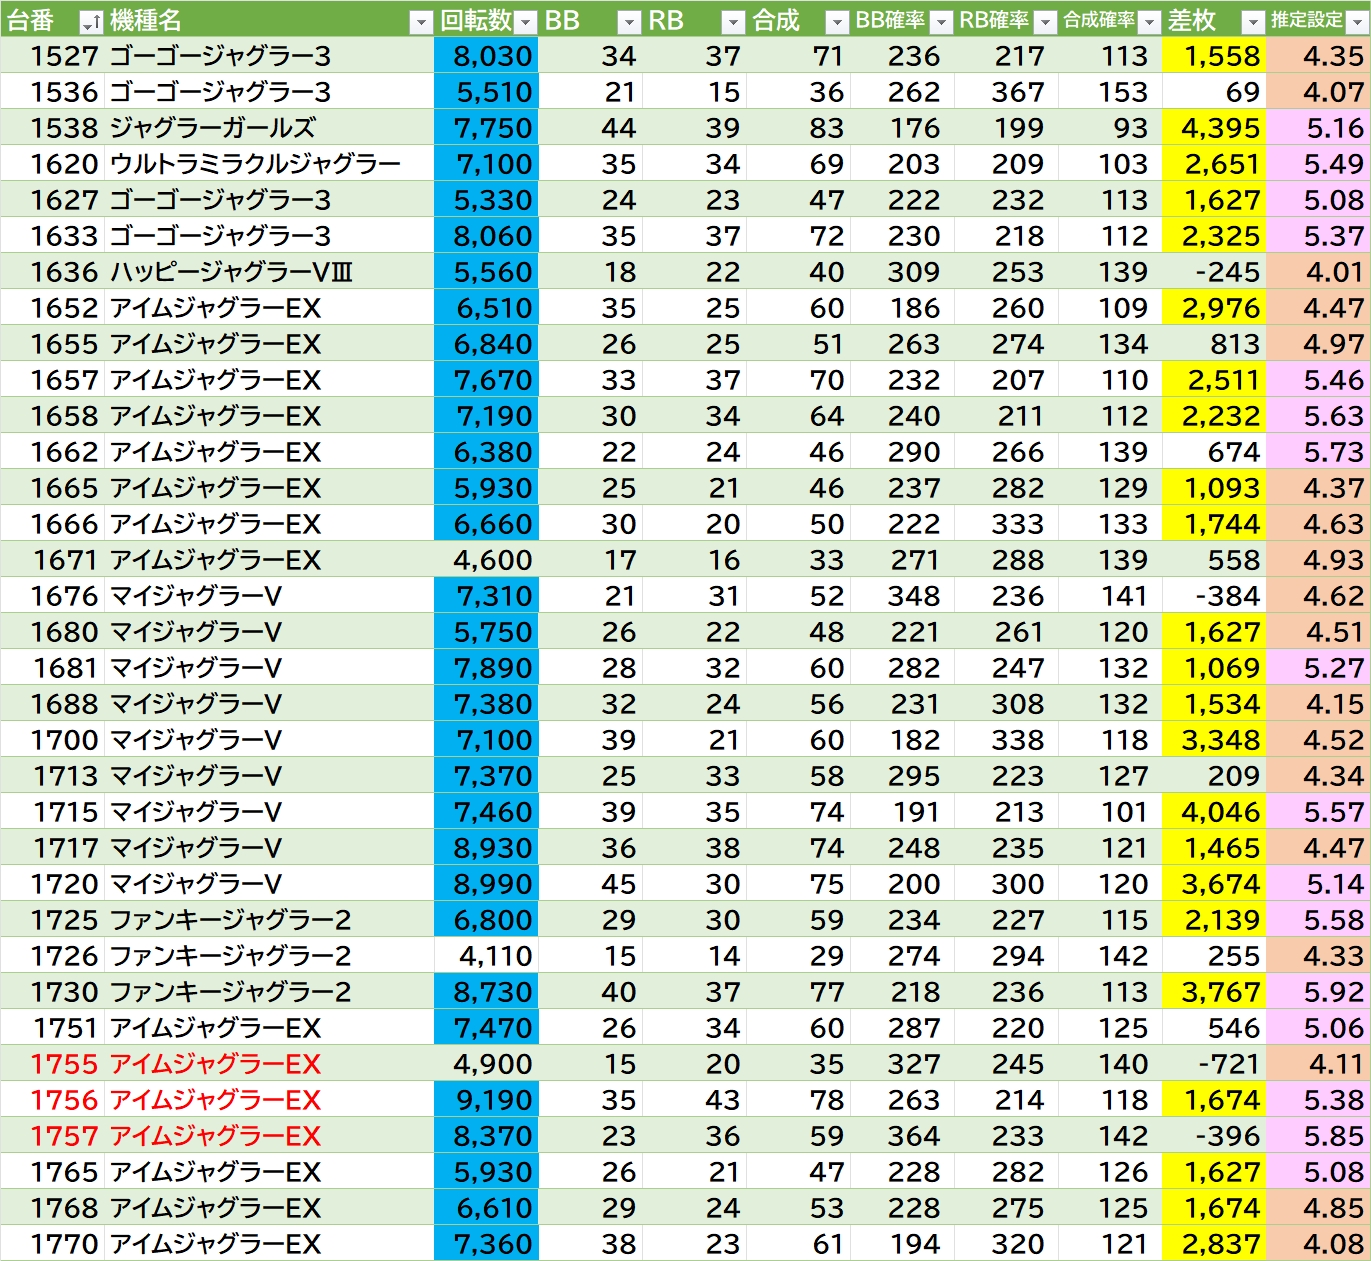Image resolution: width=1371 pixels, height=1261 pixels.
Task: Select the 4,395 difference cell
Action: tap(1214, 128)
